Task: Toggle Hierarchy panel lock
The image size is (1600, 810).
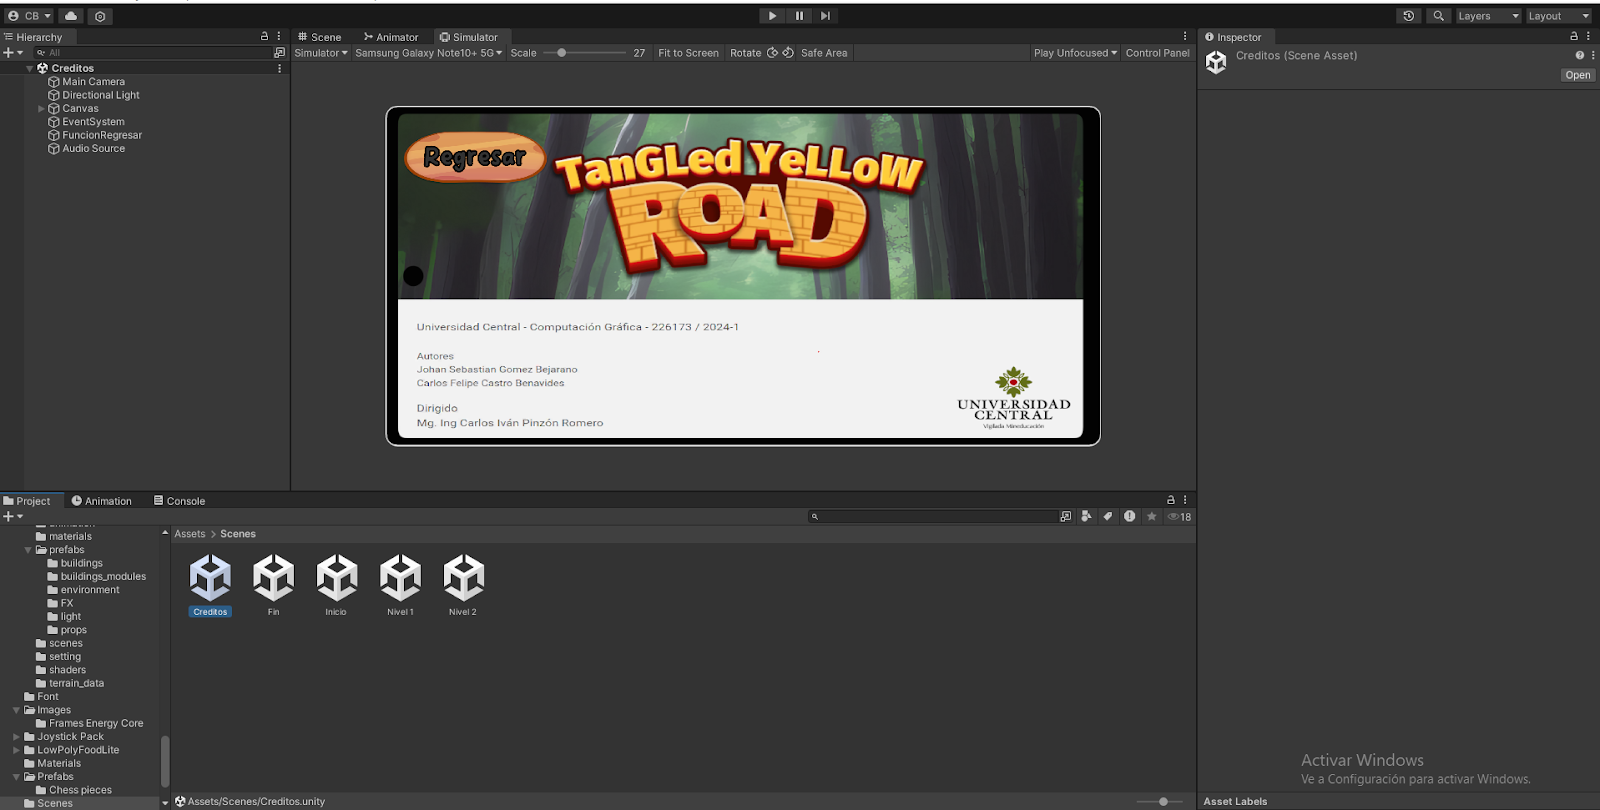Action: (264, 36)
